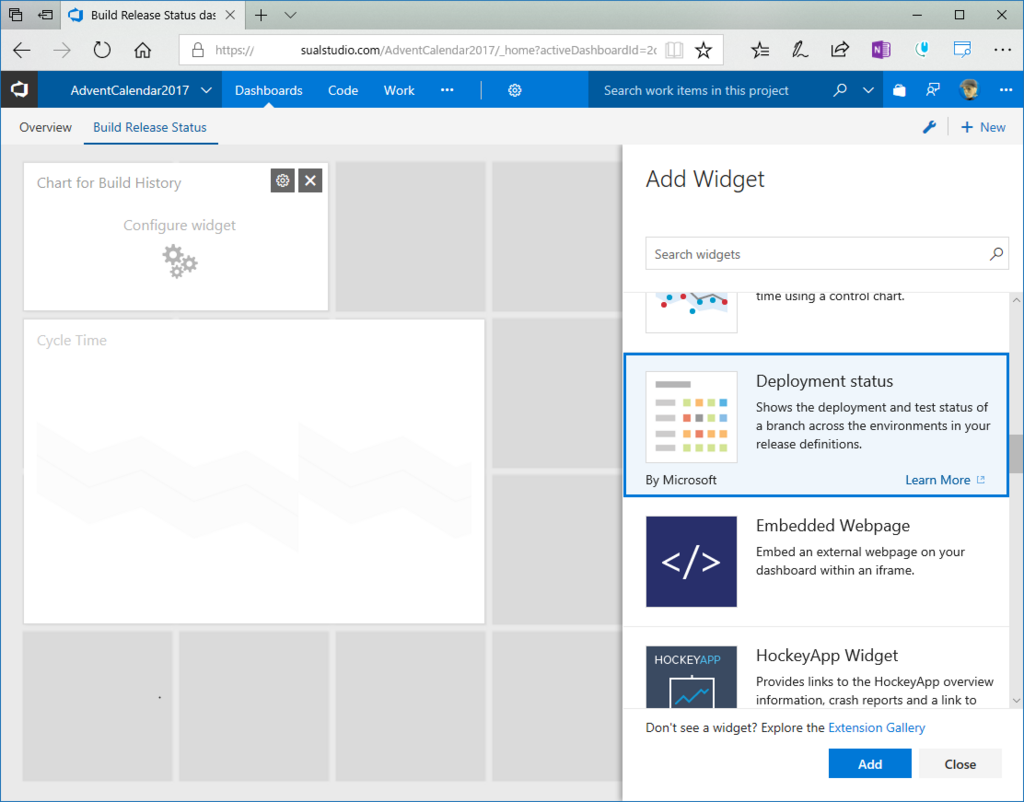
Task: Open the VSTS logo home icon
Action: tap(19, 90)
